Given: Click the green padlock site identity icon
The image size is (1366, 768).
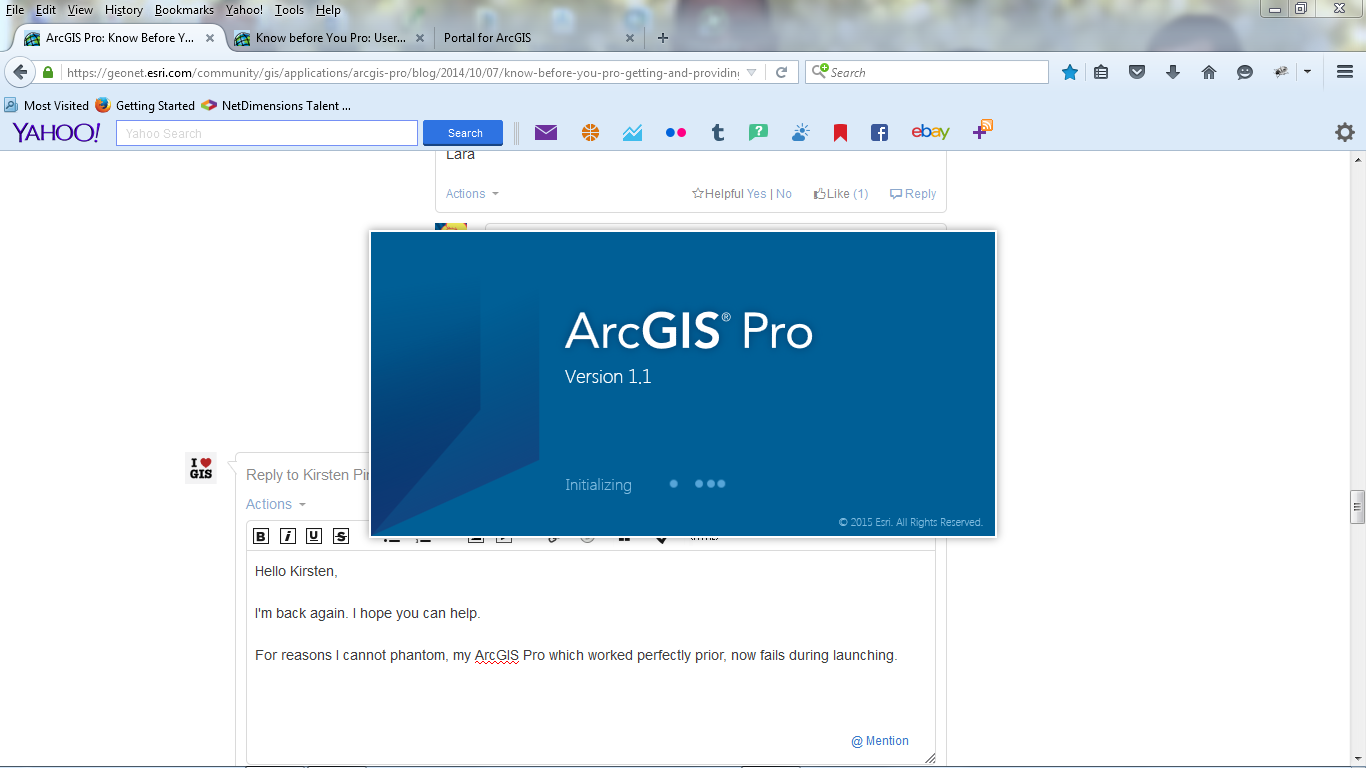Looking at the screenshot, I should [47, 72].
